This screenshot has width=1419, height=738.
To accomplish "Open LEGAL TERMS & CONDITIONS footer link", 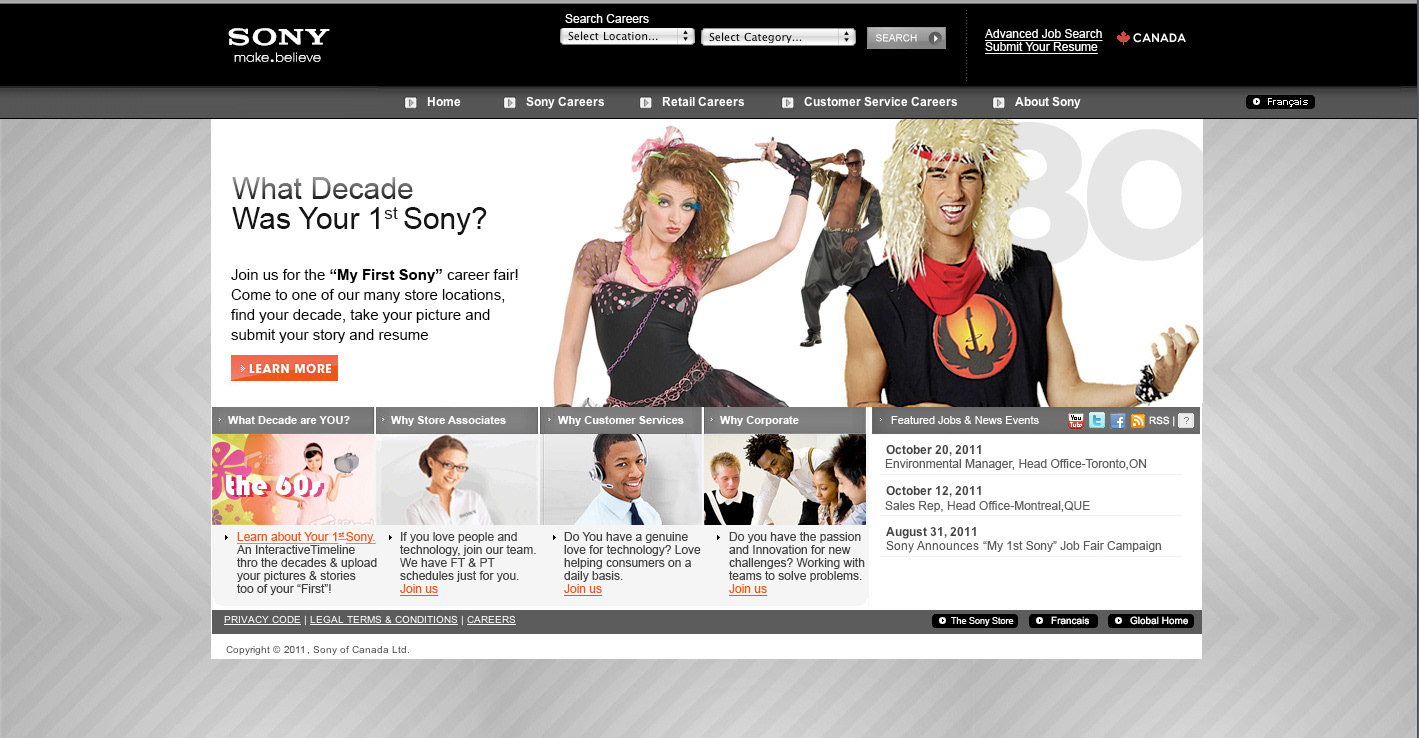I will (x=384, y=620).
